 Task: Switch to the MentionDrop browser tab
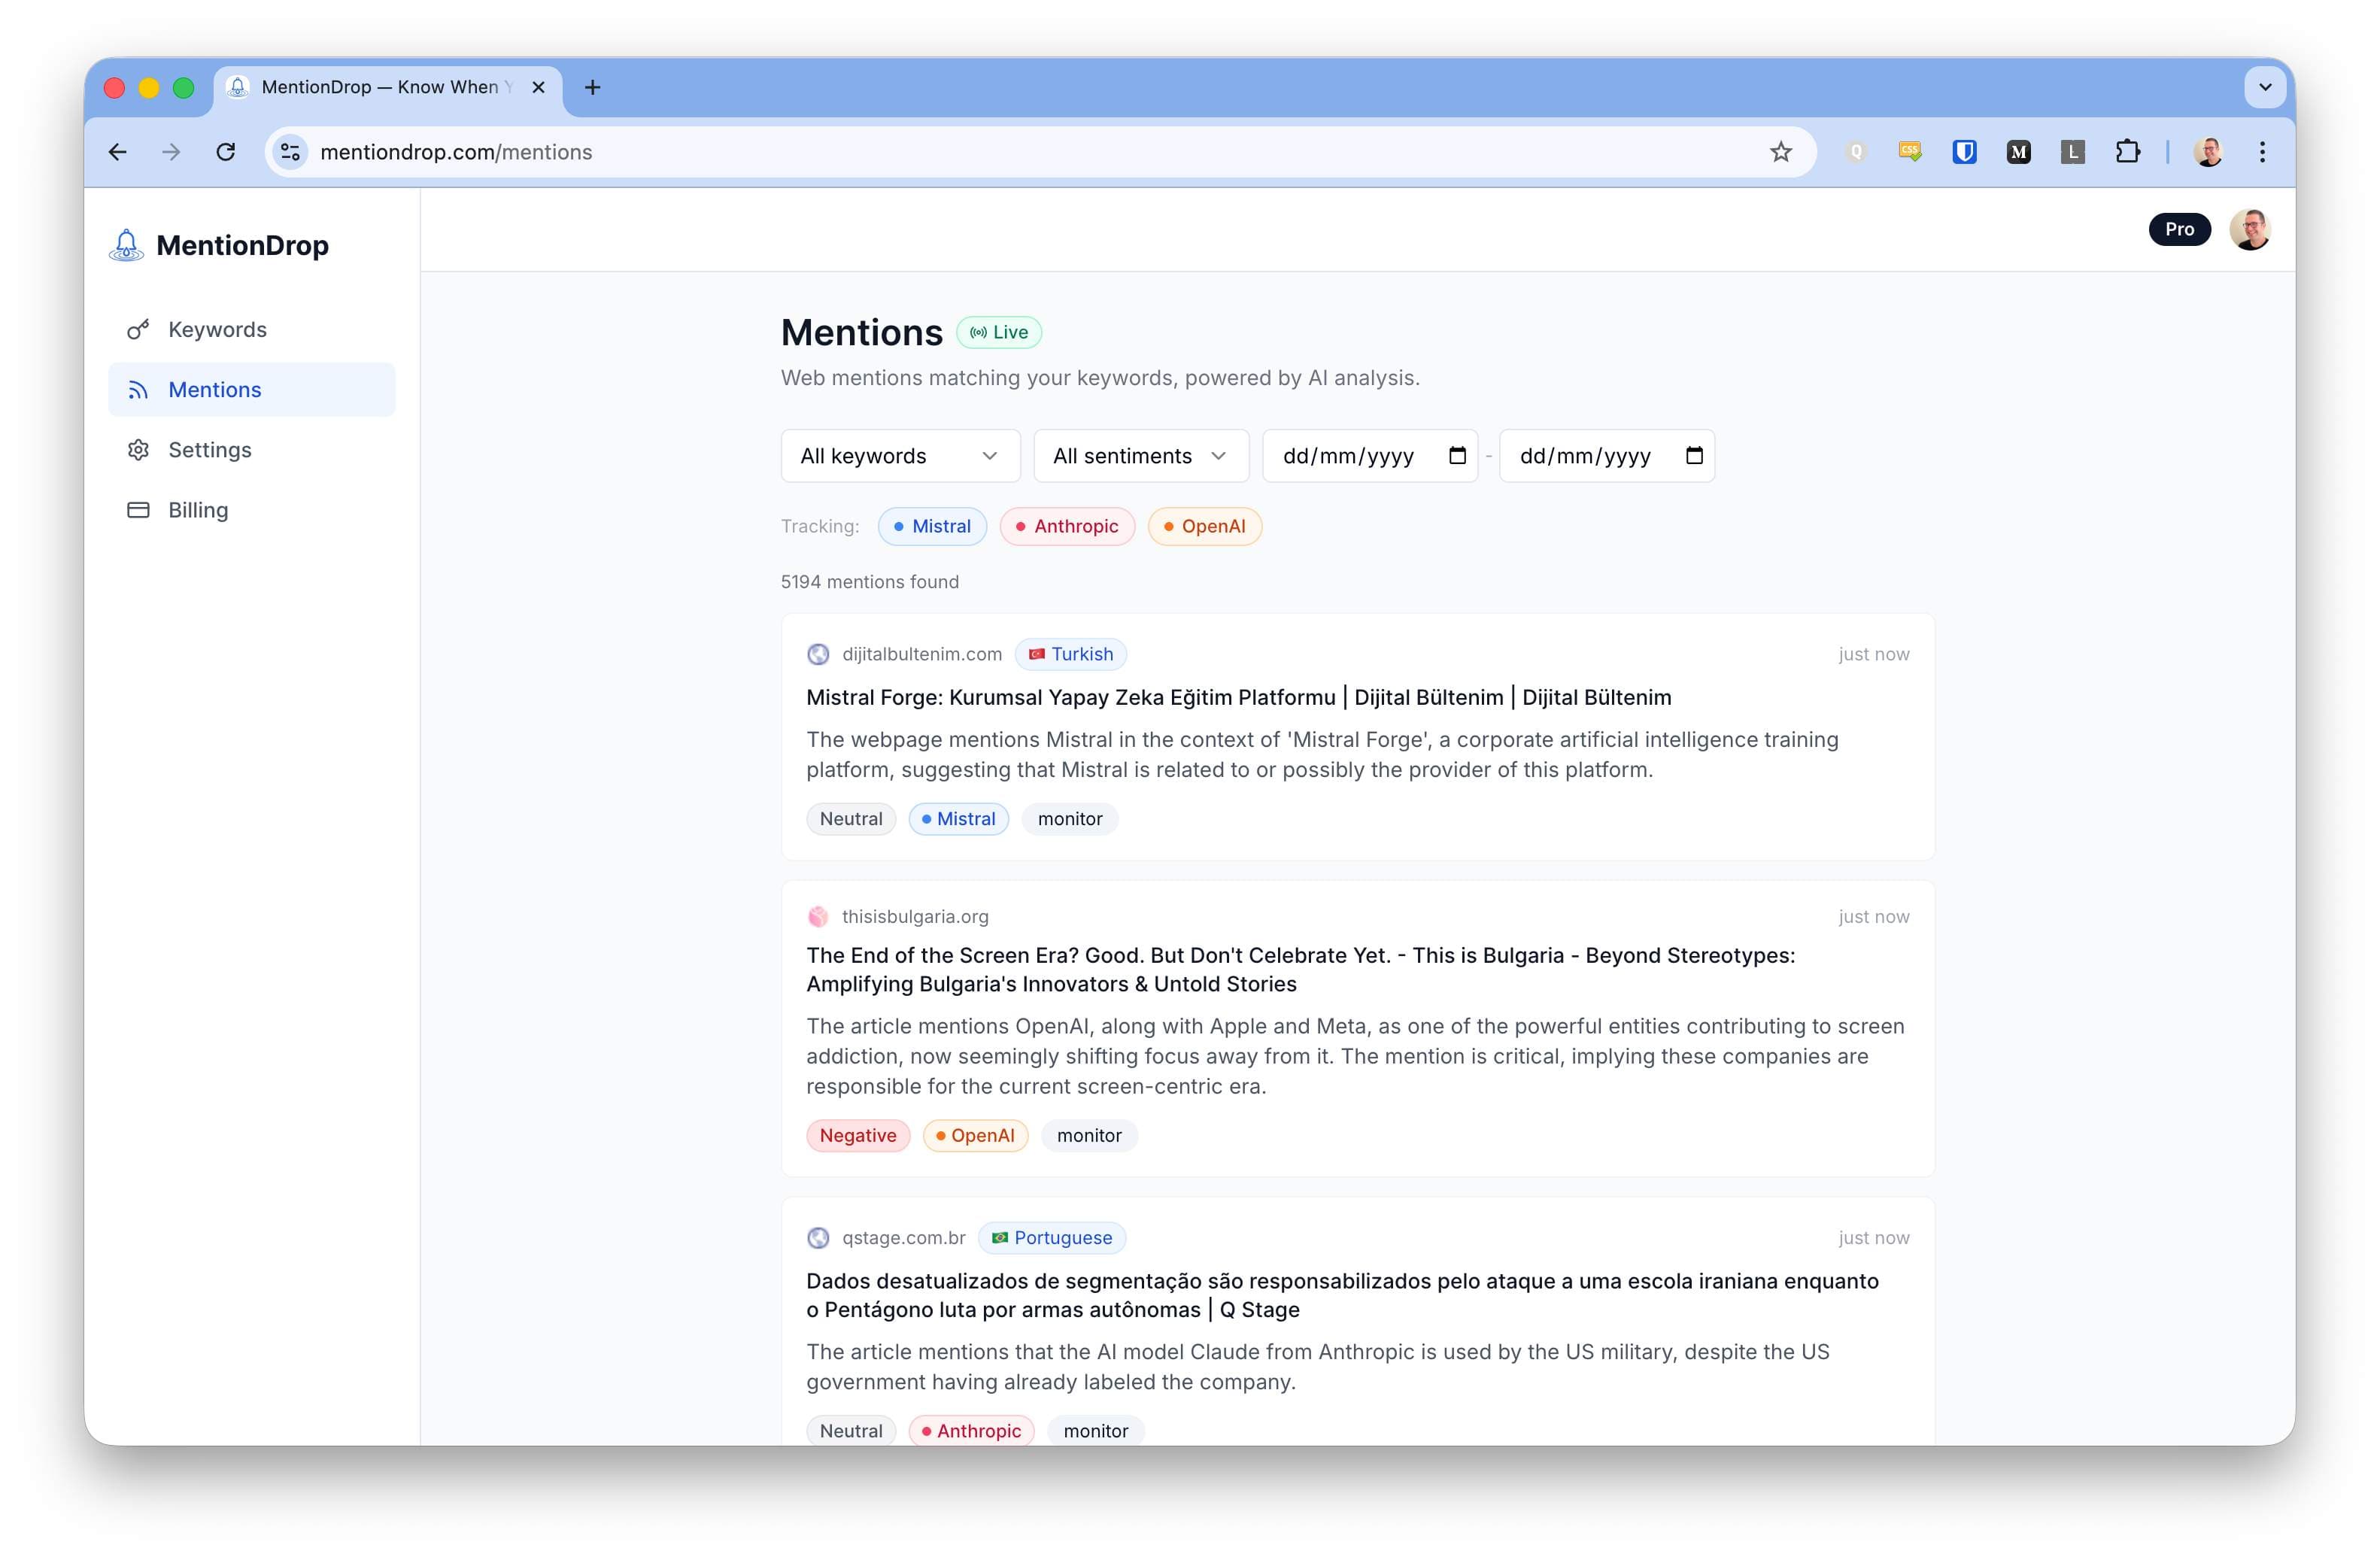[x=375, y=87]
